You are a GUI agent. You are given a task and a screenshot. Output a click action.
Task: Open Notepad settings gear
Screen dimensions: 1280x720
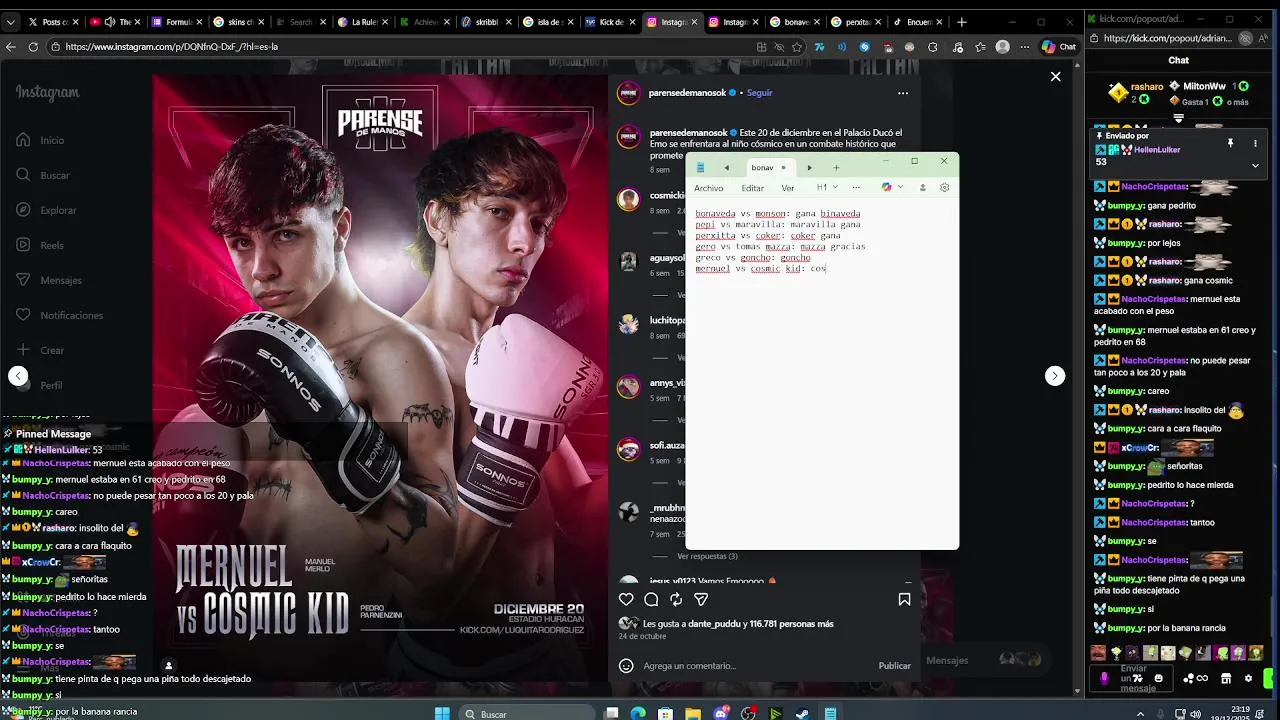(x=944, y=187)
